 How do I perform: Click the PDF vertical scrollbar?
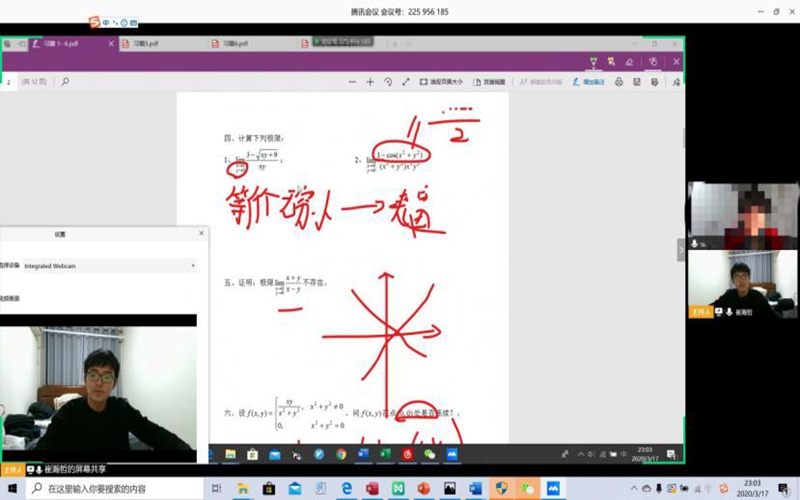click(683, 136)
